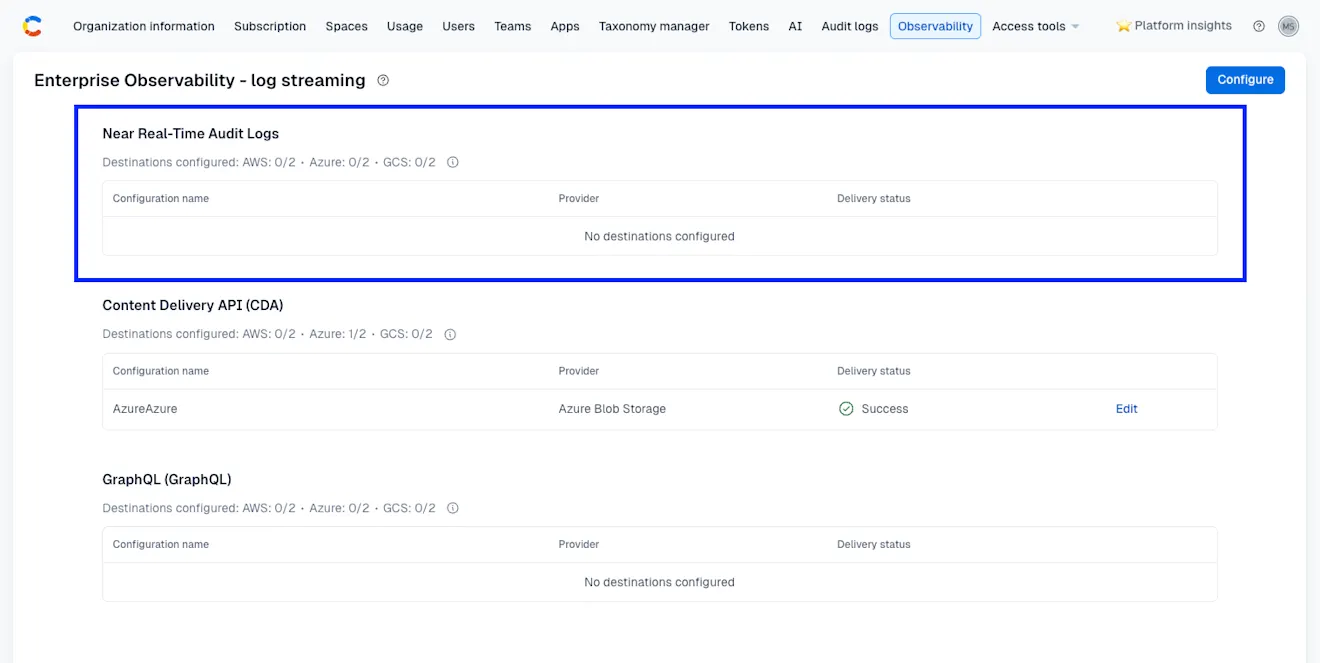Click the Near Real-Time Audit Logs heading
Image resolution: width=1320 pixels, height=663 pixels.
click(x=191, y=133)
